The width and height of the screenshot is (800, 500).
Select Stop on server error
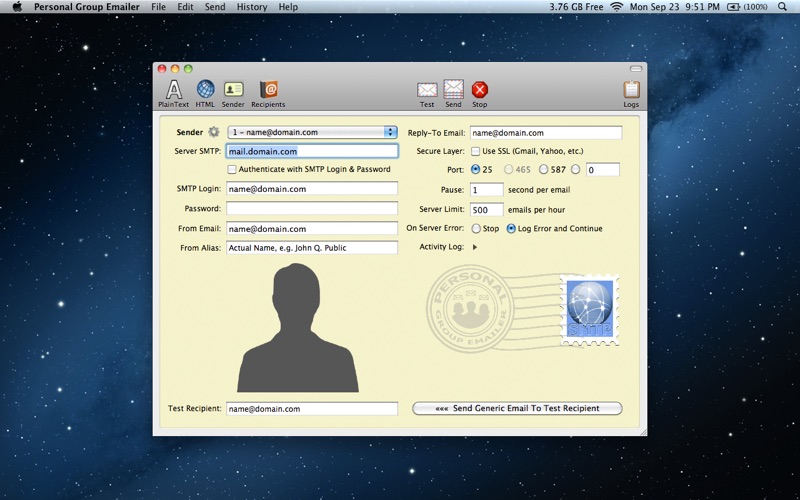point(476,228)
